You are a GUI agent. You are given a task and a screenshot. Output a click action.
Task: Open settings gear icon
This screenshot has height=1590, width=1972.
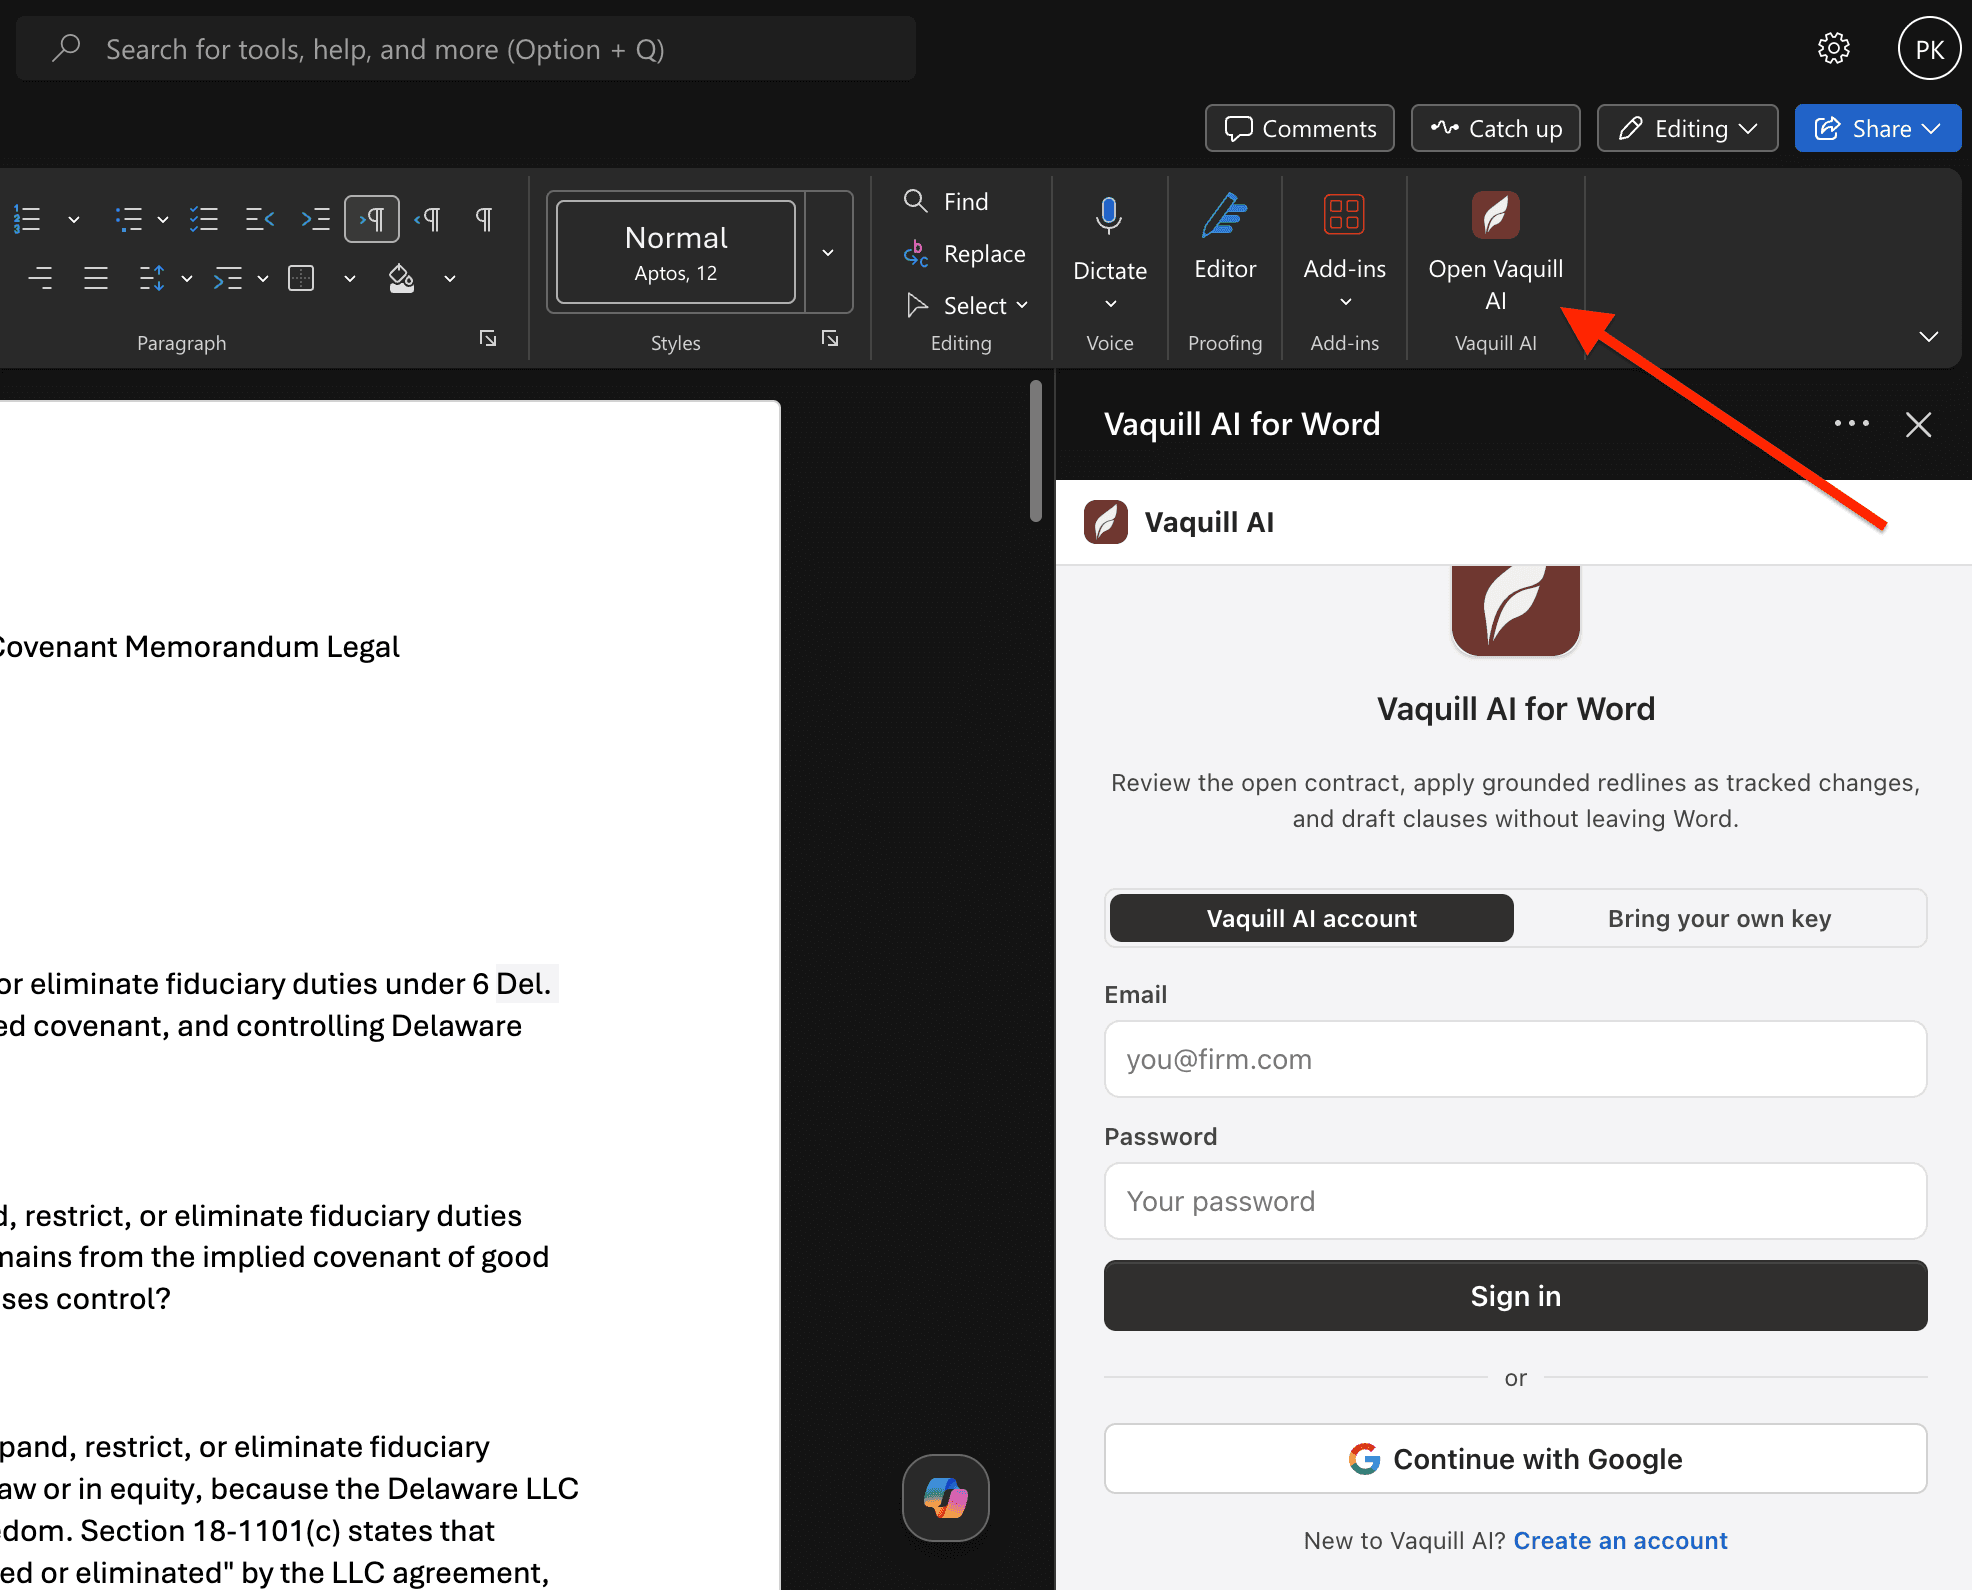tap(1833, 48)
